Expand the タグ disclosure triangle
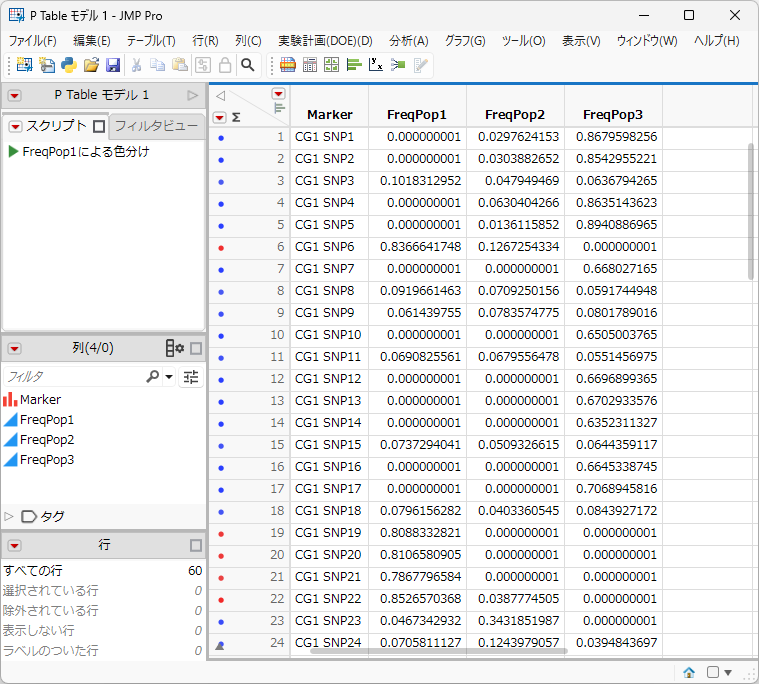This screenshot has width=759, height=684. (8, 517)
